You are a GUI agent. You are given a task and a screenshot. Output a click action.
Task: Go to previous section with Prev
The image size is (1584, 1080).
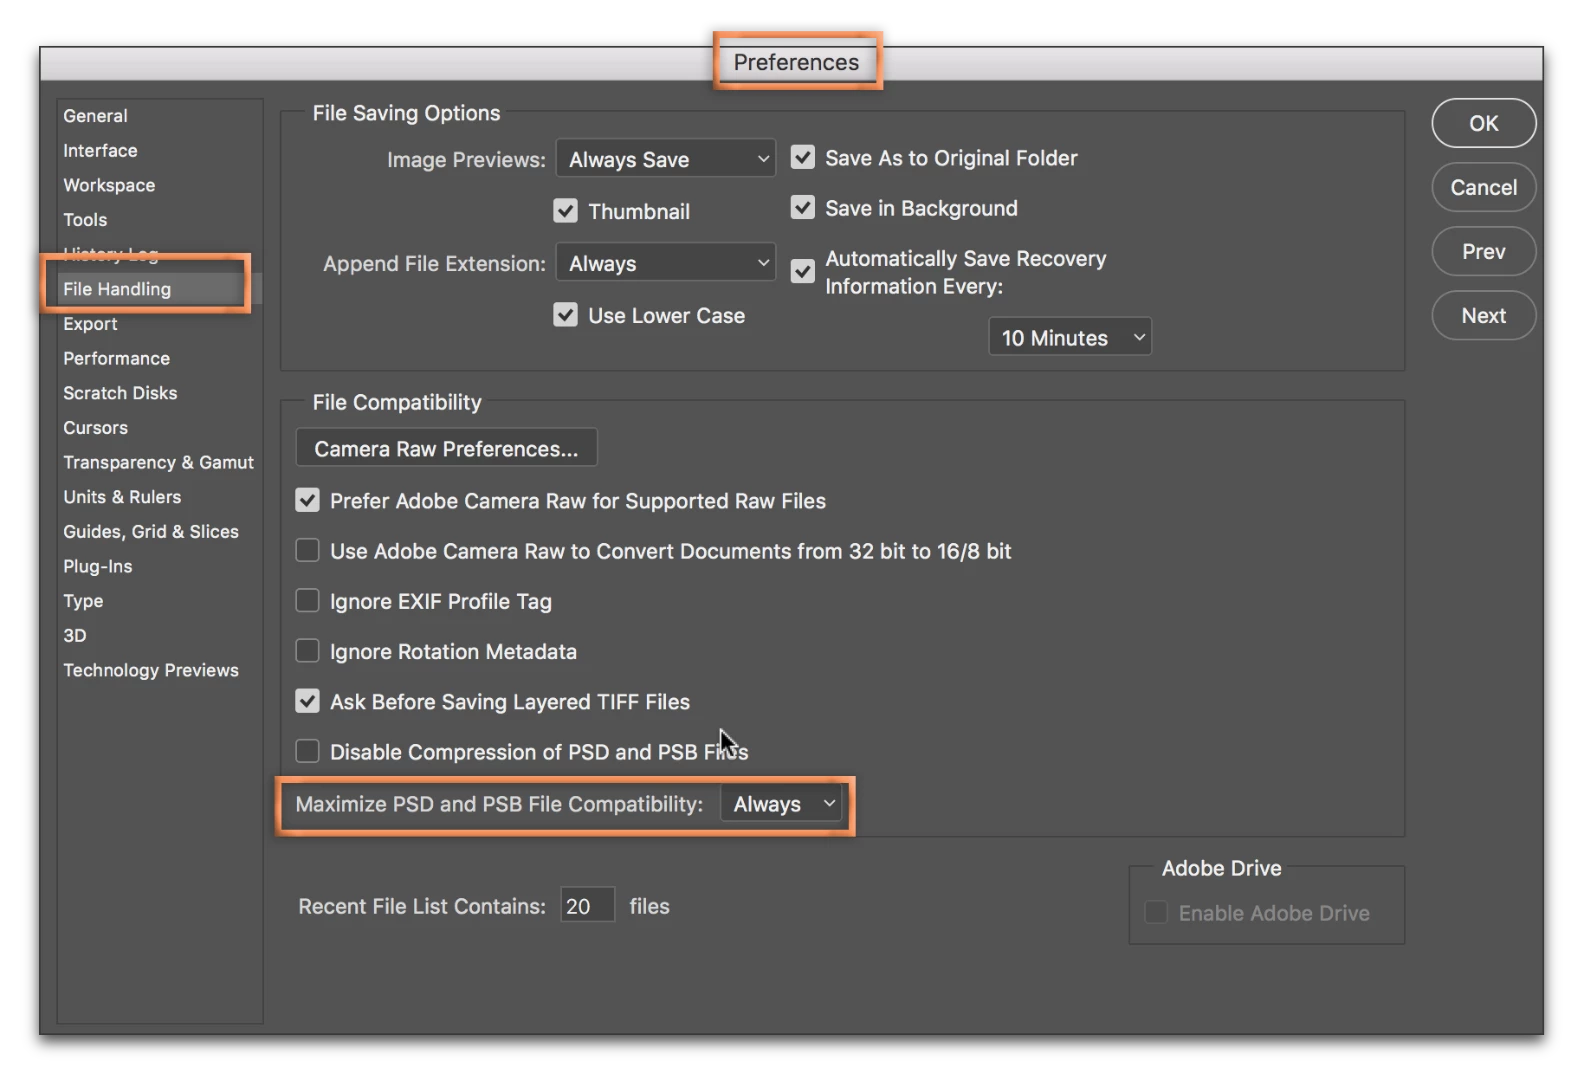coord(1484,251)
